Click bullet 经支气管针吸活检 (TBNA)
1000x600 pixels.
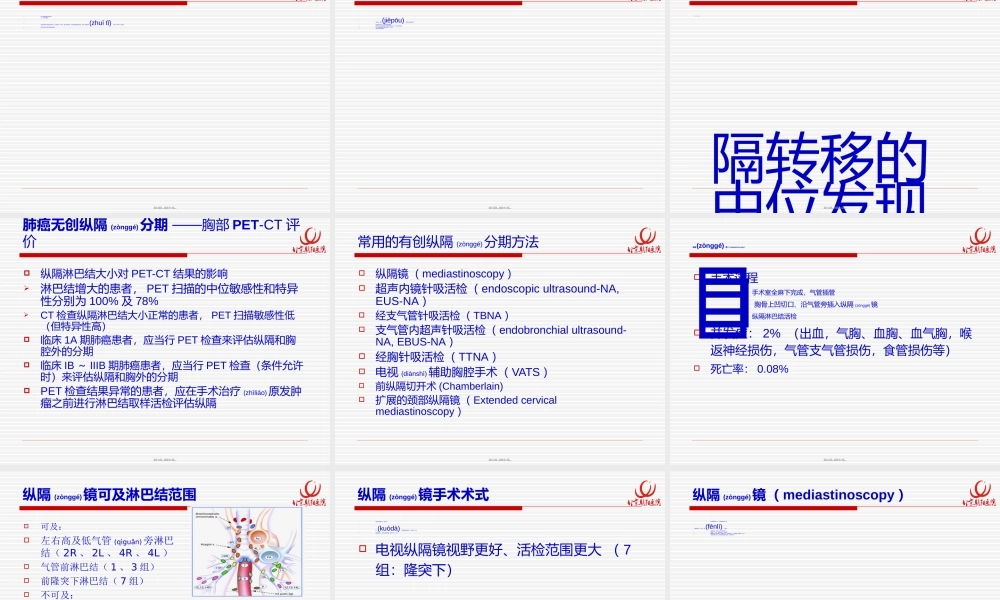coord(442,316)
